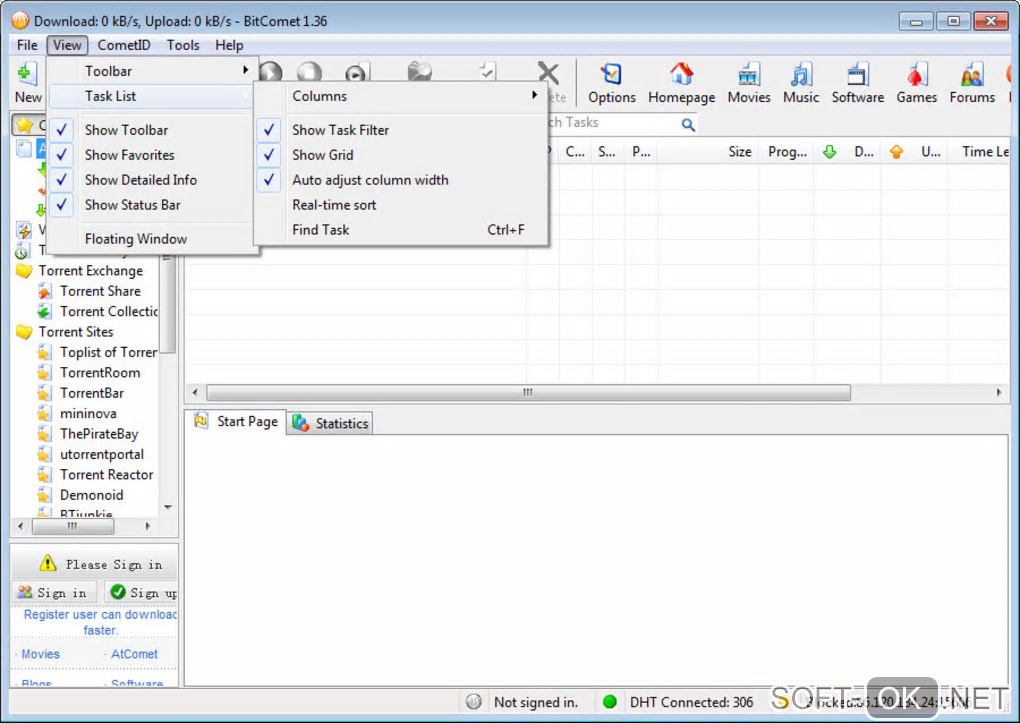Click task list horizontal scrollbar thumb
This screenshot has height=723, width=1020.
pos(528,392)
